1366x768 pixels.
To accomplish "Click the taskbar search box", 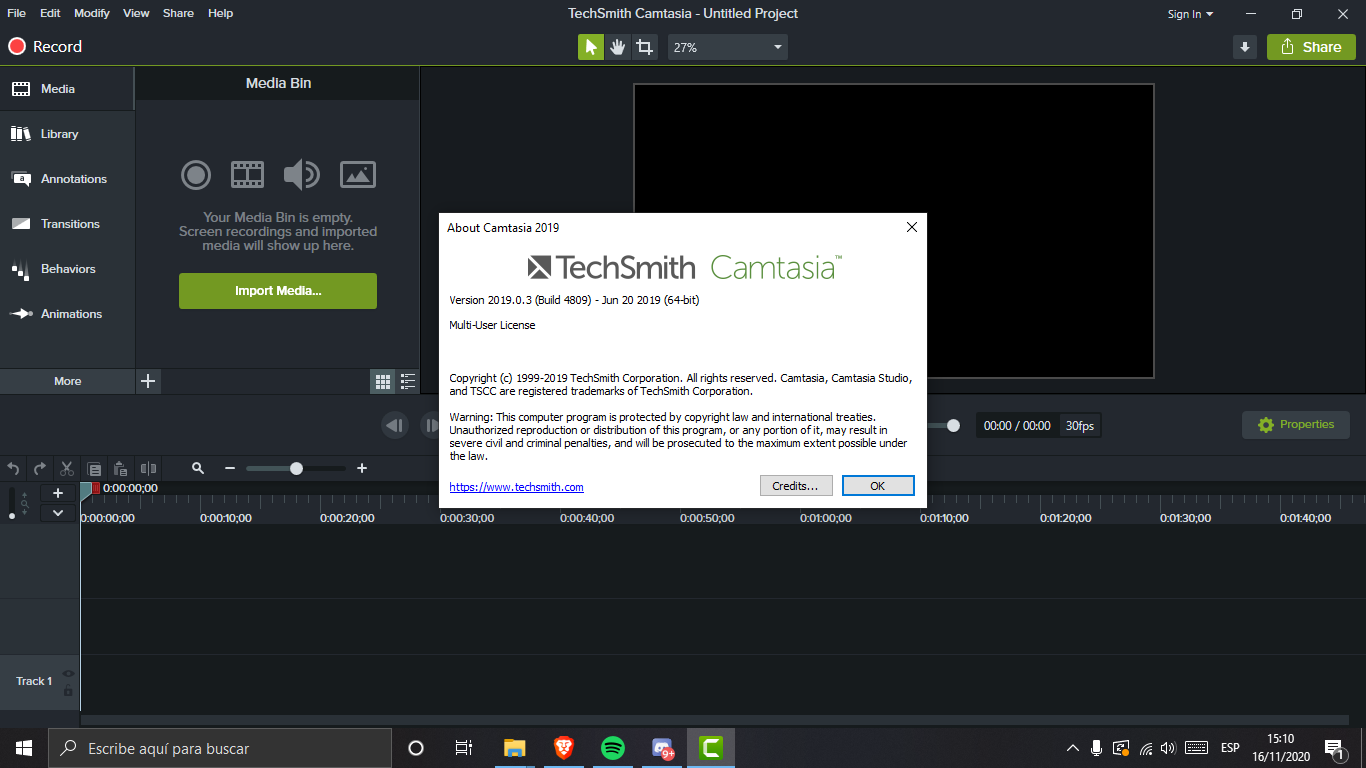I will click(x=220, y=748).
